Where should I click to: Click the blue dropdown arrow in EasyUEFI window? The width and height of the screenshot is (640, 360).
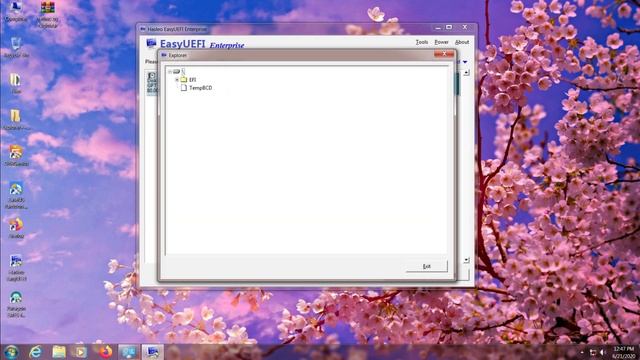465,62
